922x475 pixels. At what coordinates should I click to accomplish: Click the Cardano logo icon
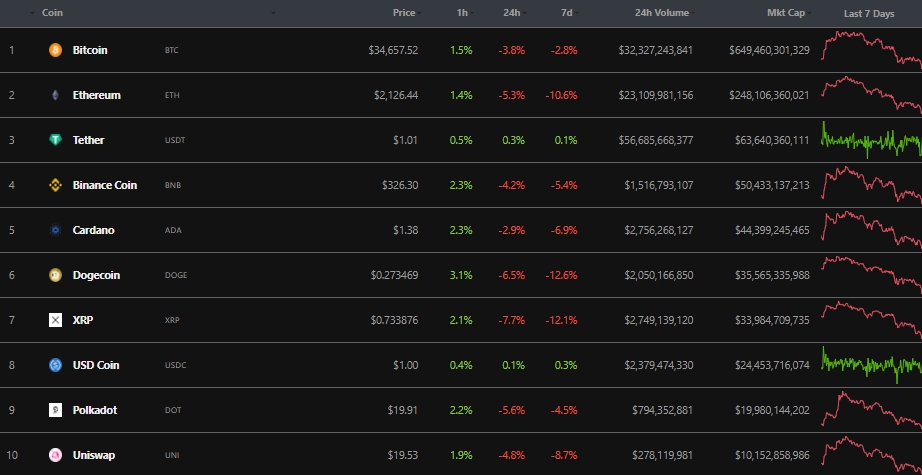(55, 230)
